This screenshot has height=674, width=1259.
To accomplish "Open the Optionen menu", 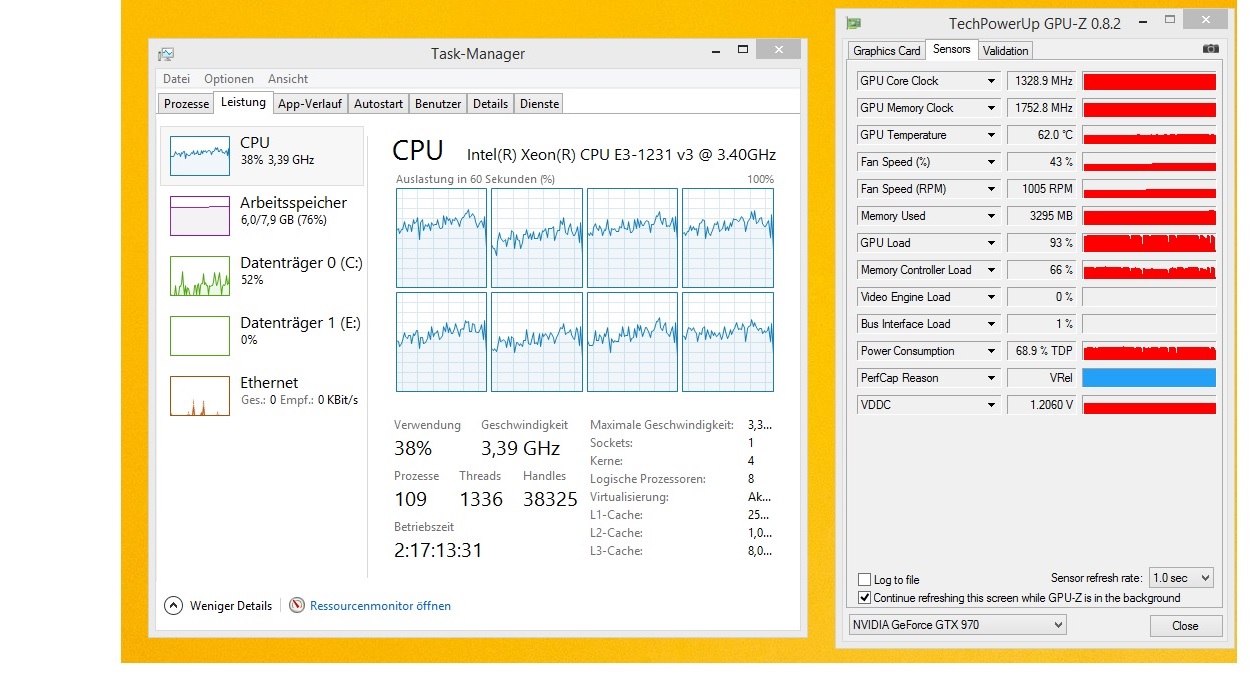I will [229, 79].
